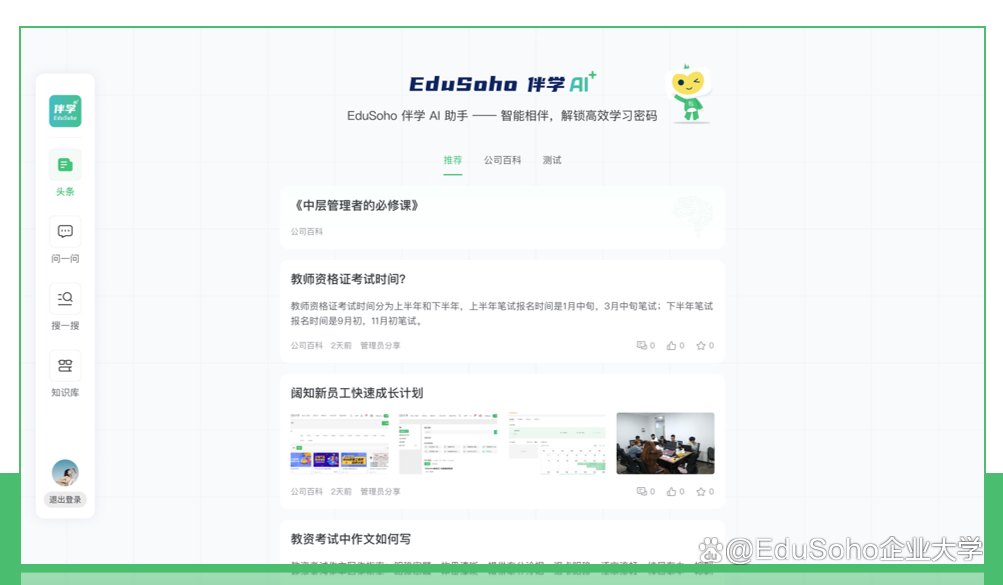Click 2天前 timestamp under 教师资格证考试时间 post
This screenshot has height=585, width=1003.
pyautogui.click(x=341, y=345)
